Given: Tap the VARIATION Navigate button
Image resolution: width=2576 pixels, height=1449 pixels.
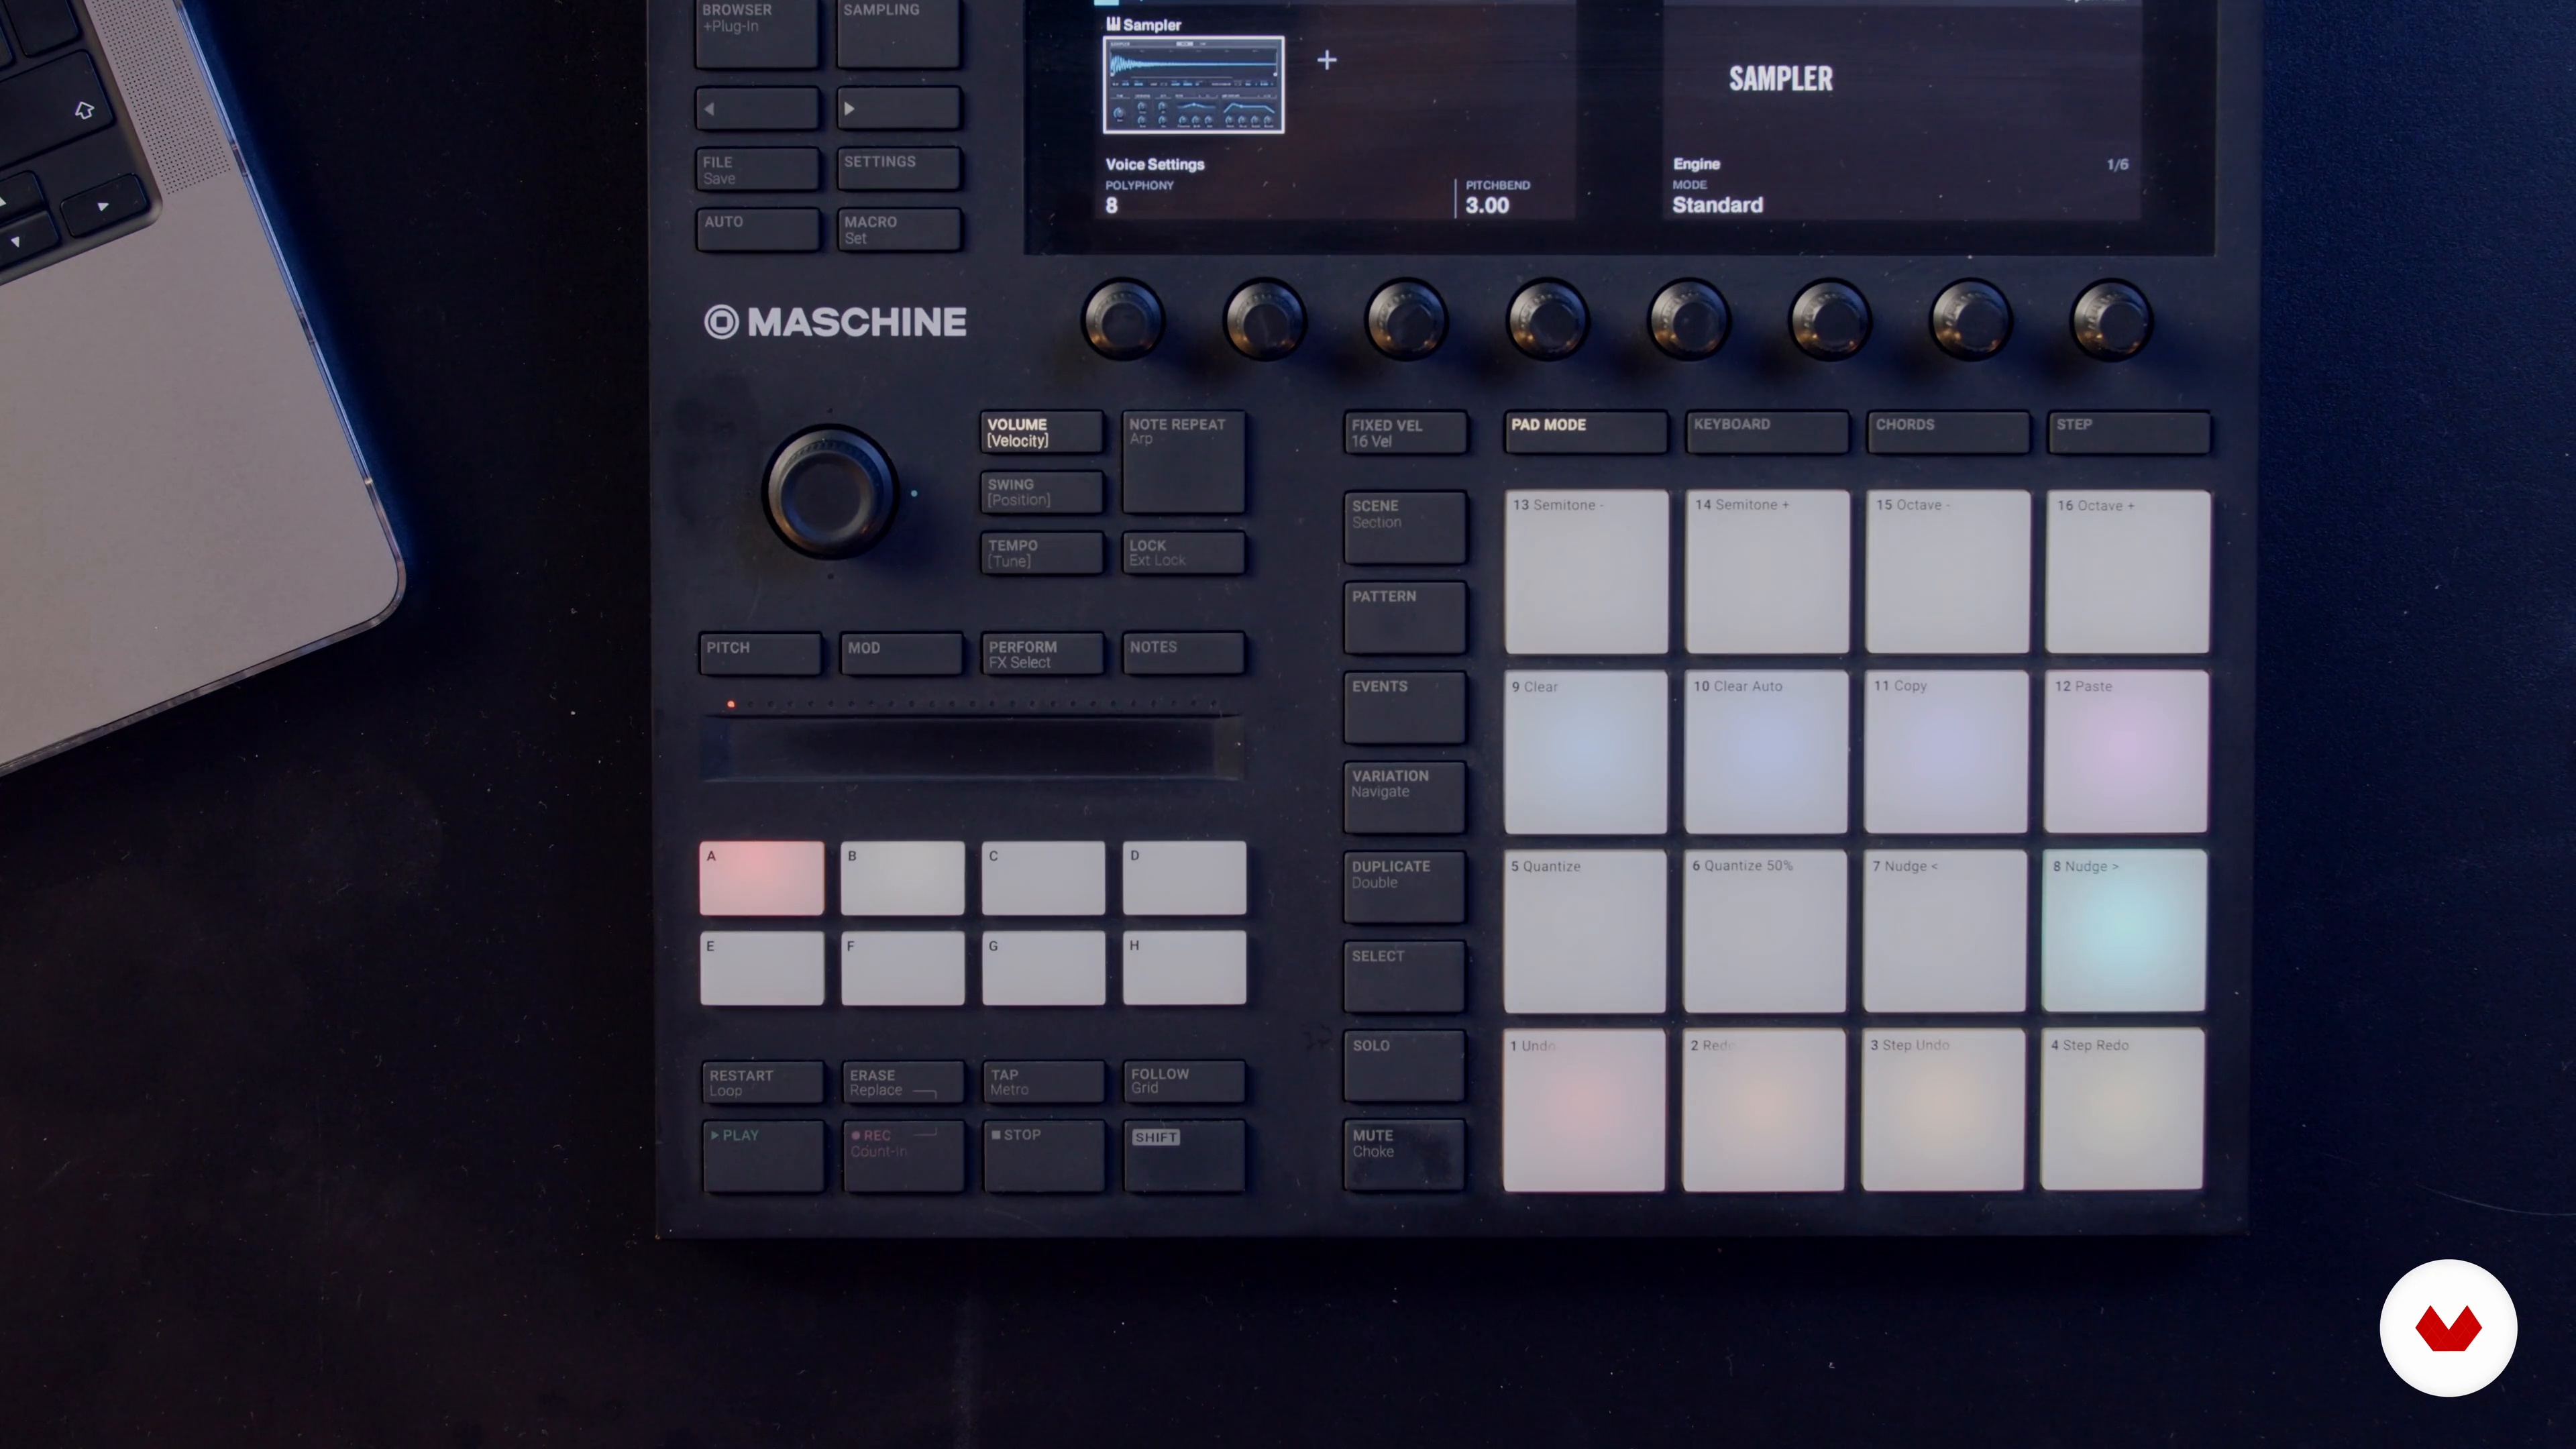Looking at the screenshot, I should click(x=1405, y=797).
